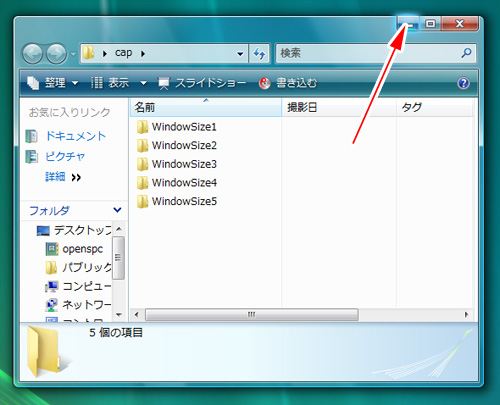Open the dropdown arrow beside 表示
The height and width of the screenshot is (405, 500).
(143, 83)
